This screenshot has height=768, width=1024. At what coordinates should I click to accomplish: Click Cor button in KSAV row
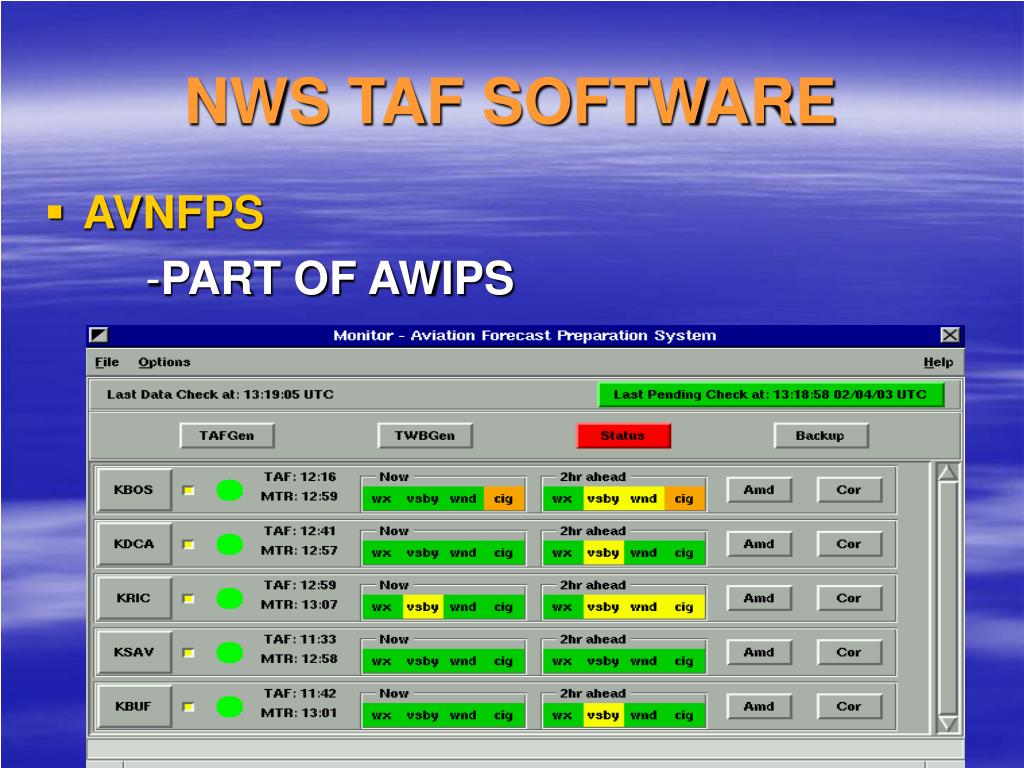(x=849, y=652)
